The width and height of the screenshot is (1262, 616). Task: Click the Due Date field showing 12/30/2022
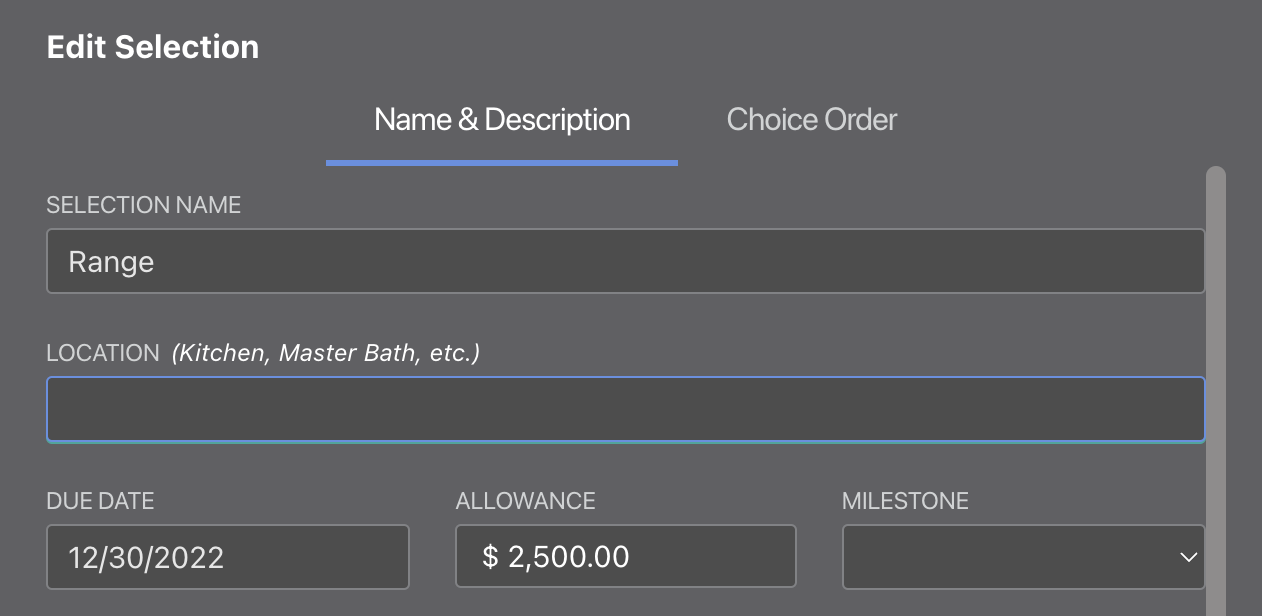click(227, 557)
